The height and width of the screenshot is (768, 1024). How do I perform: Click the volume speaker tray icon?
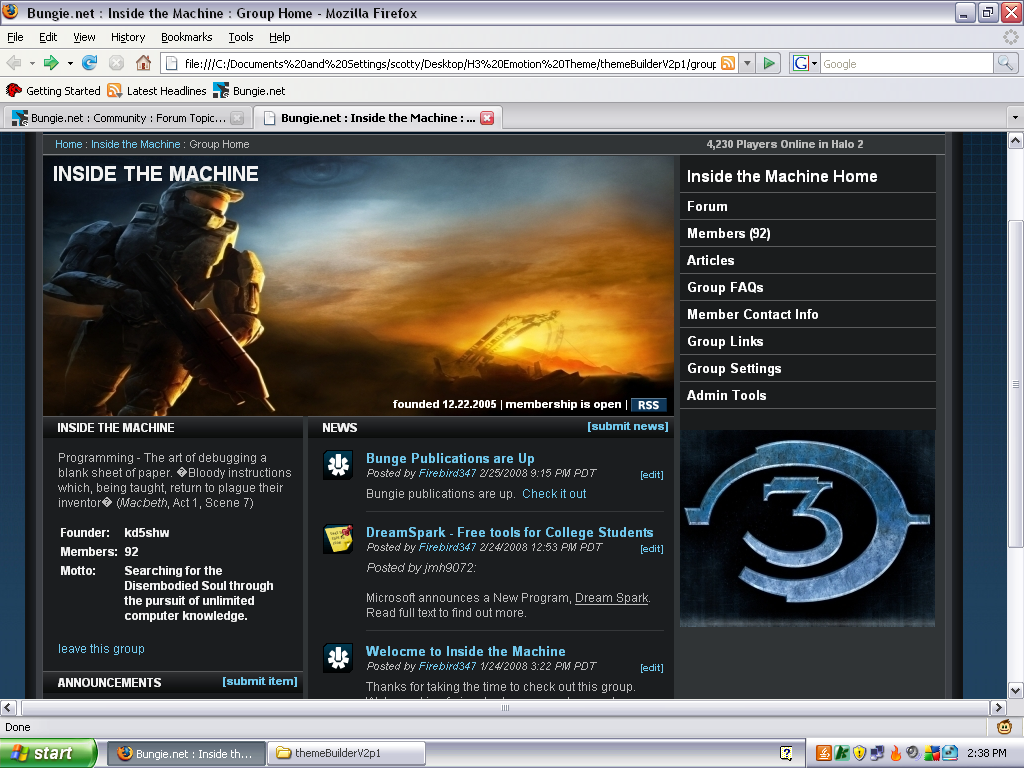pos(911,753)
